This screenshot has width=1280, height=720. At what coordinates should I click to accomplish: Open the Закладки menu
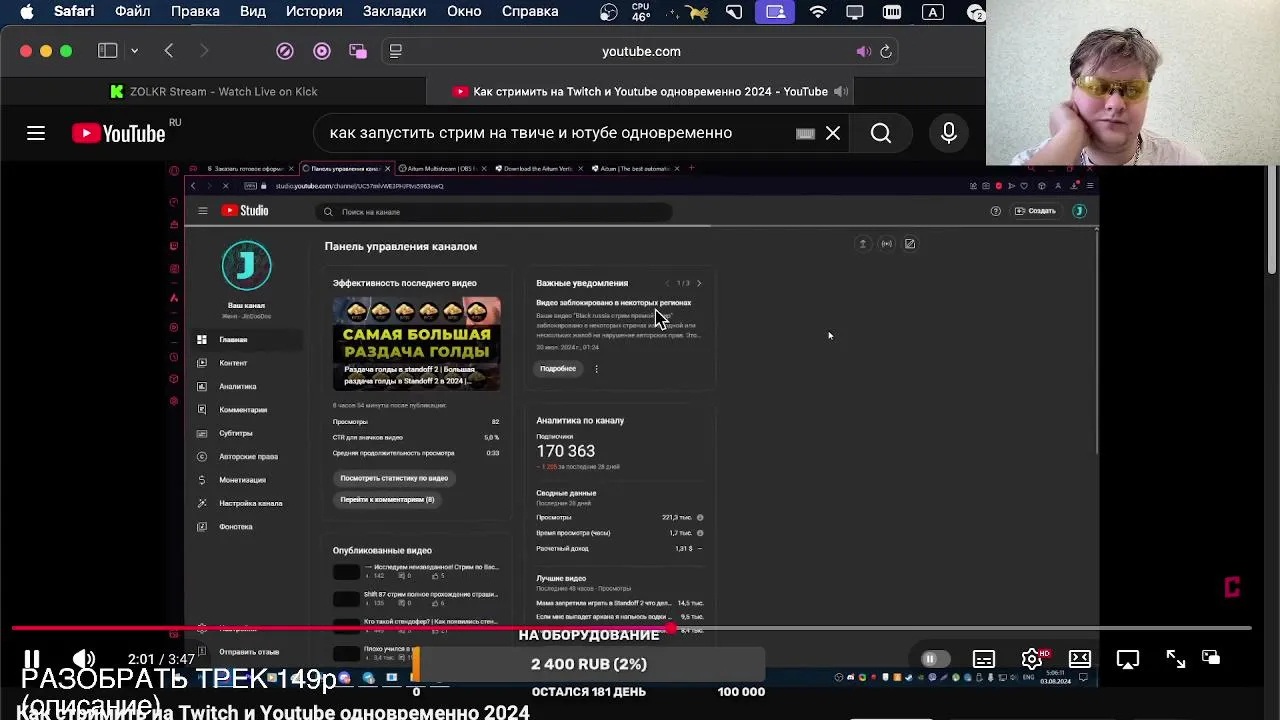[394, 12]
